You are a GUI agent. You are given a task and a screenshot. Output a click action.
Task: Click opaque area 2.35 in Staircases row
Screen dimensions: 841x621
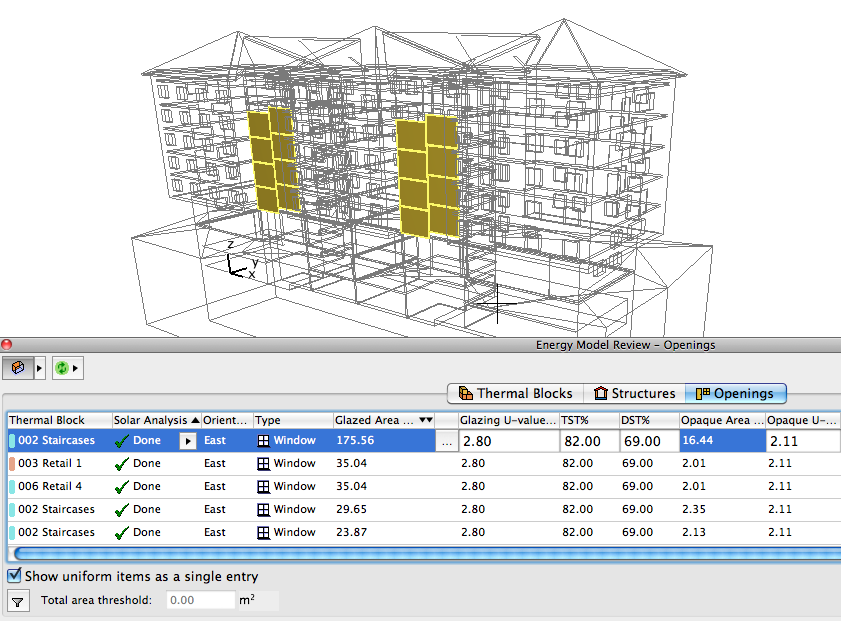694,509
